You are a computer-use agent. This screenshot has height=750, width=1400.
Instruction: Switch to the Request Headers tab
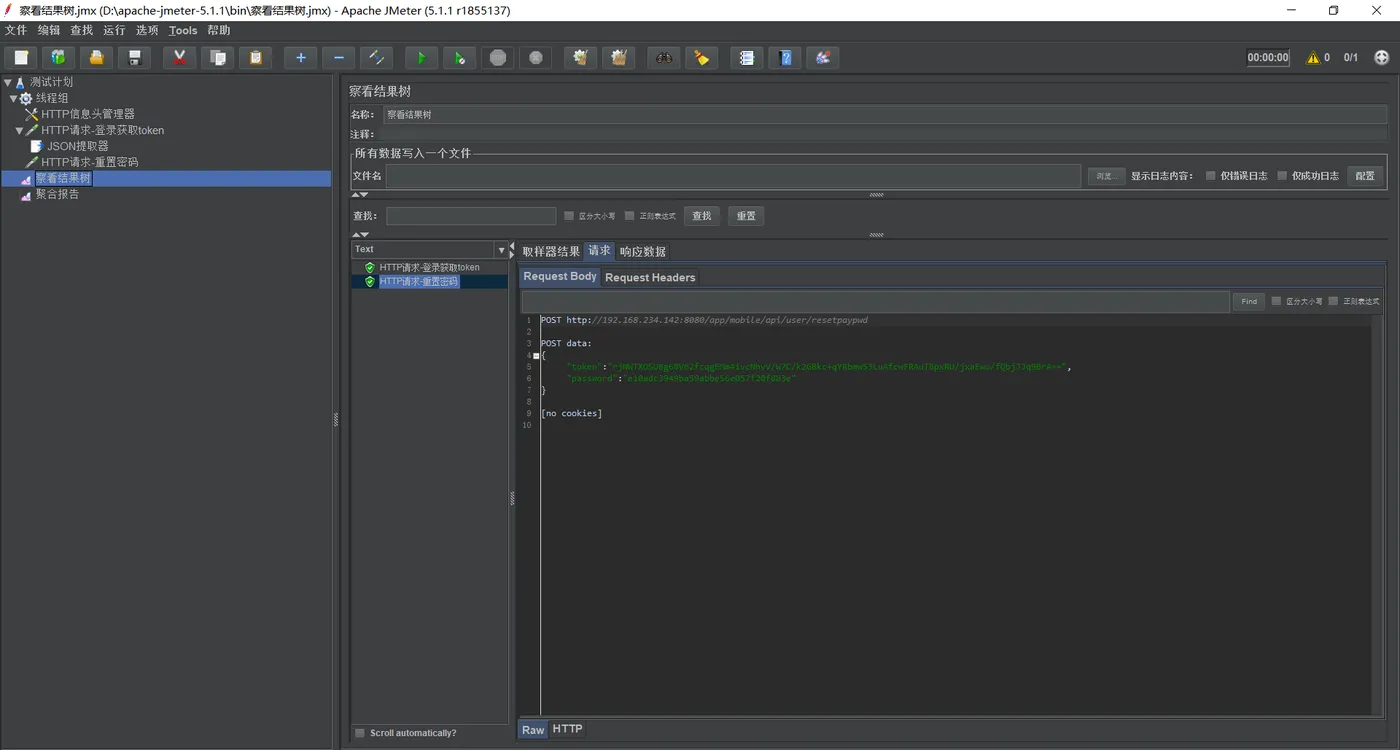pyautogui.click(x=650, y=277)
